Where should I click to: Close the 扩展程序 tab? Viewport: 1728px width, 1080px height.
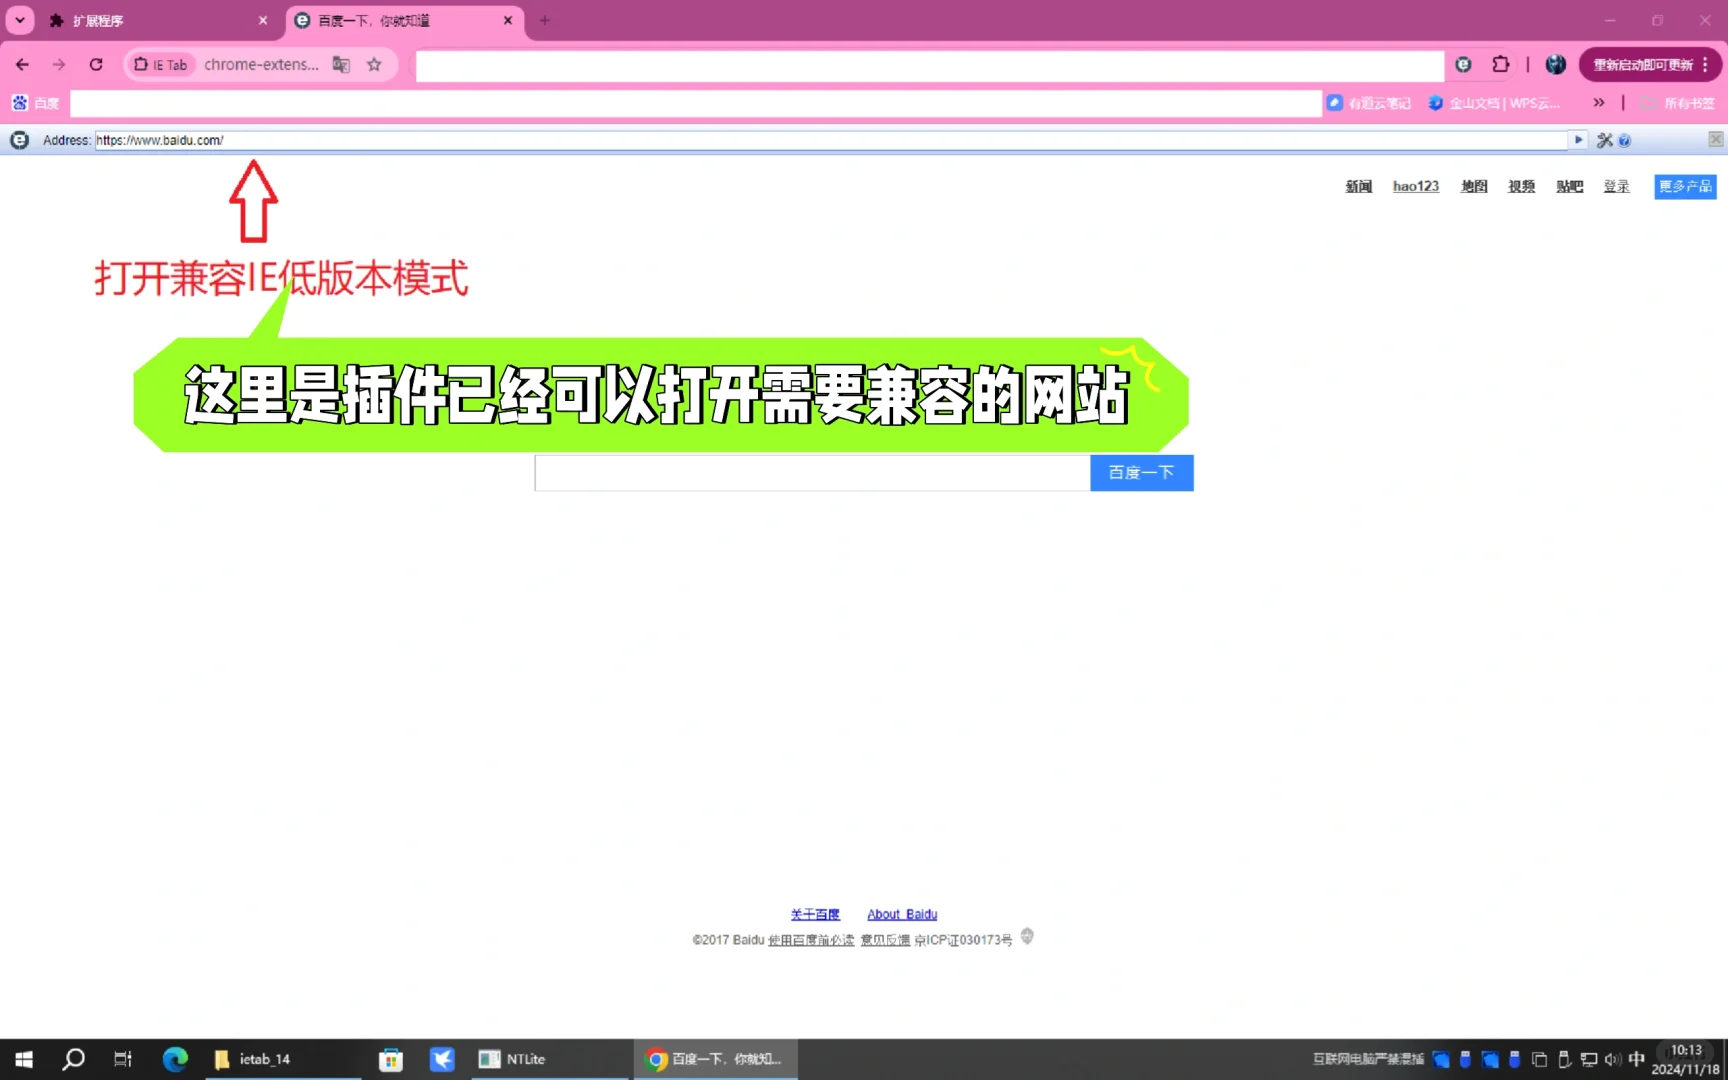(263, 20)
